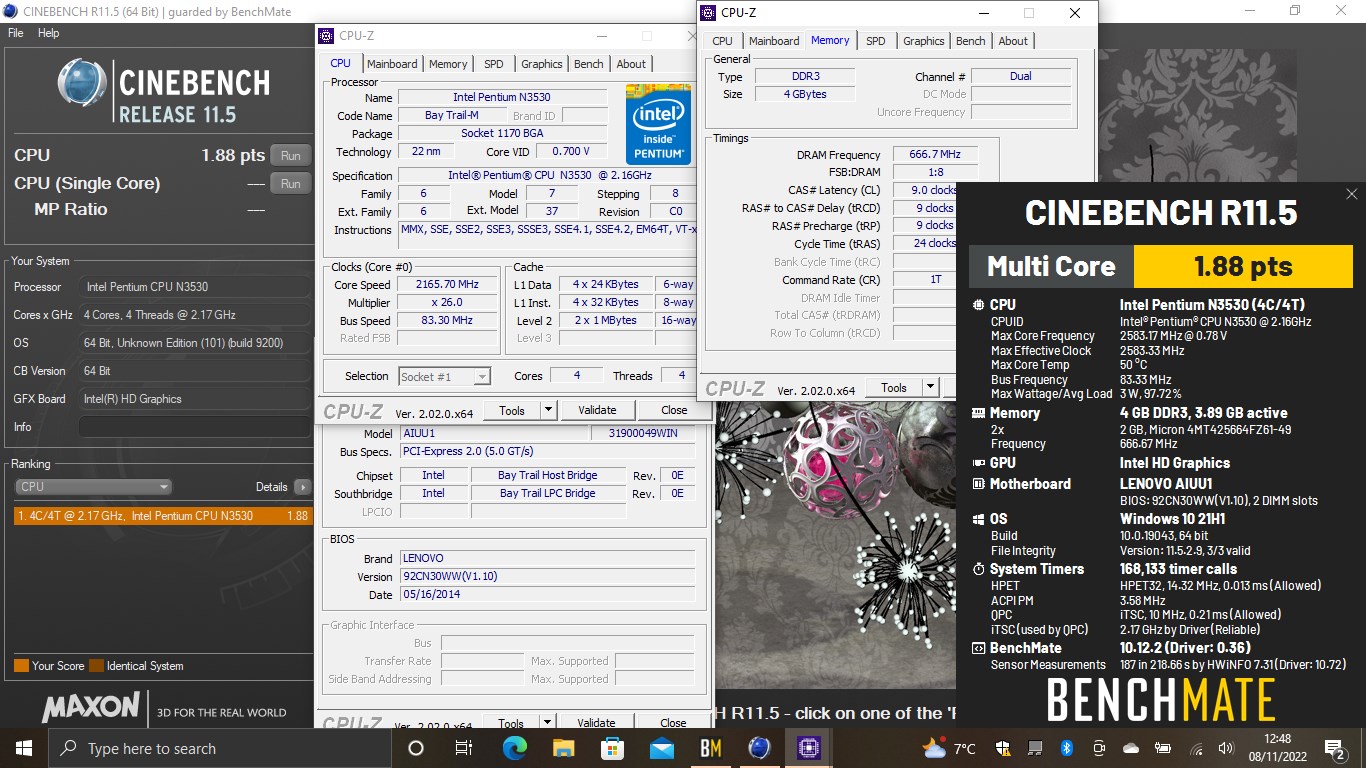
Task: Open the Ranking CPU dropdown in Cinebench
Action: click(94, 487)
